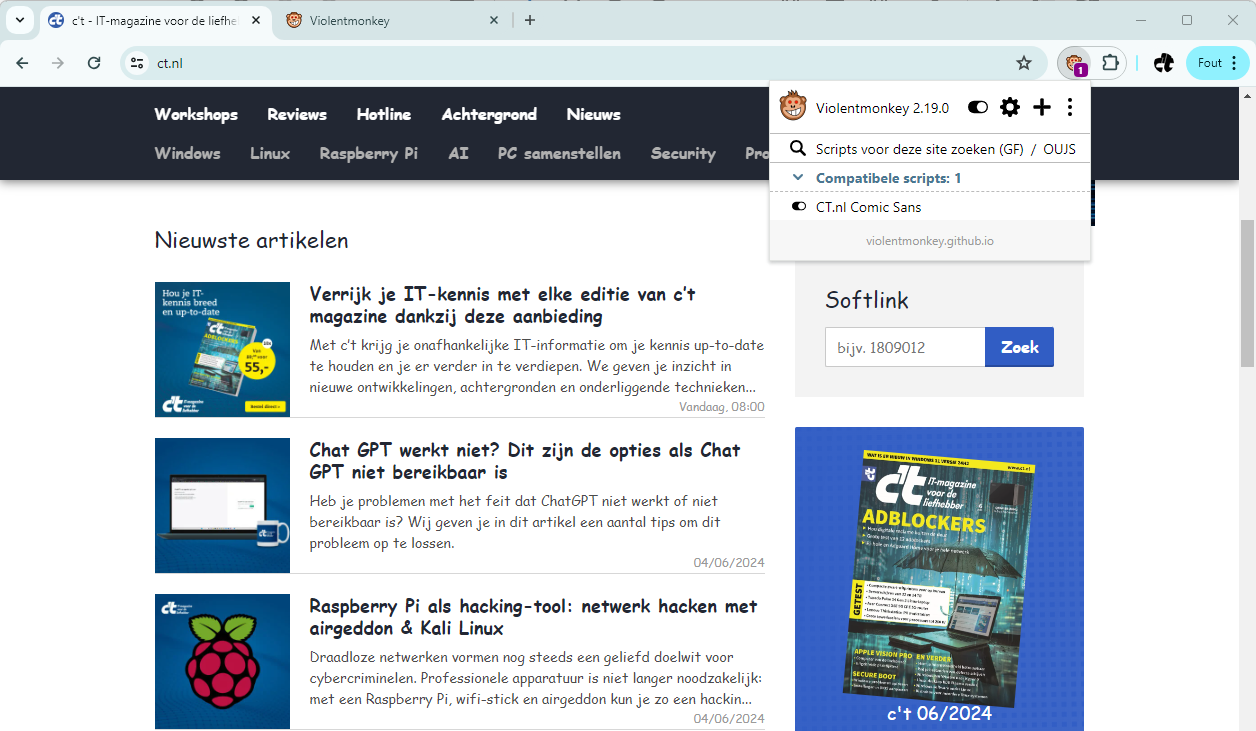Select the Raspberry Pi topic

pyautogui.click(x=369, y=153)
